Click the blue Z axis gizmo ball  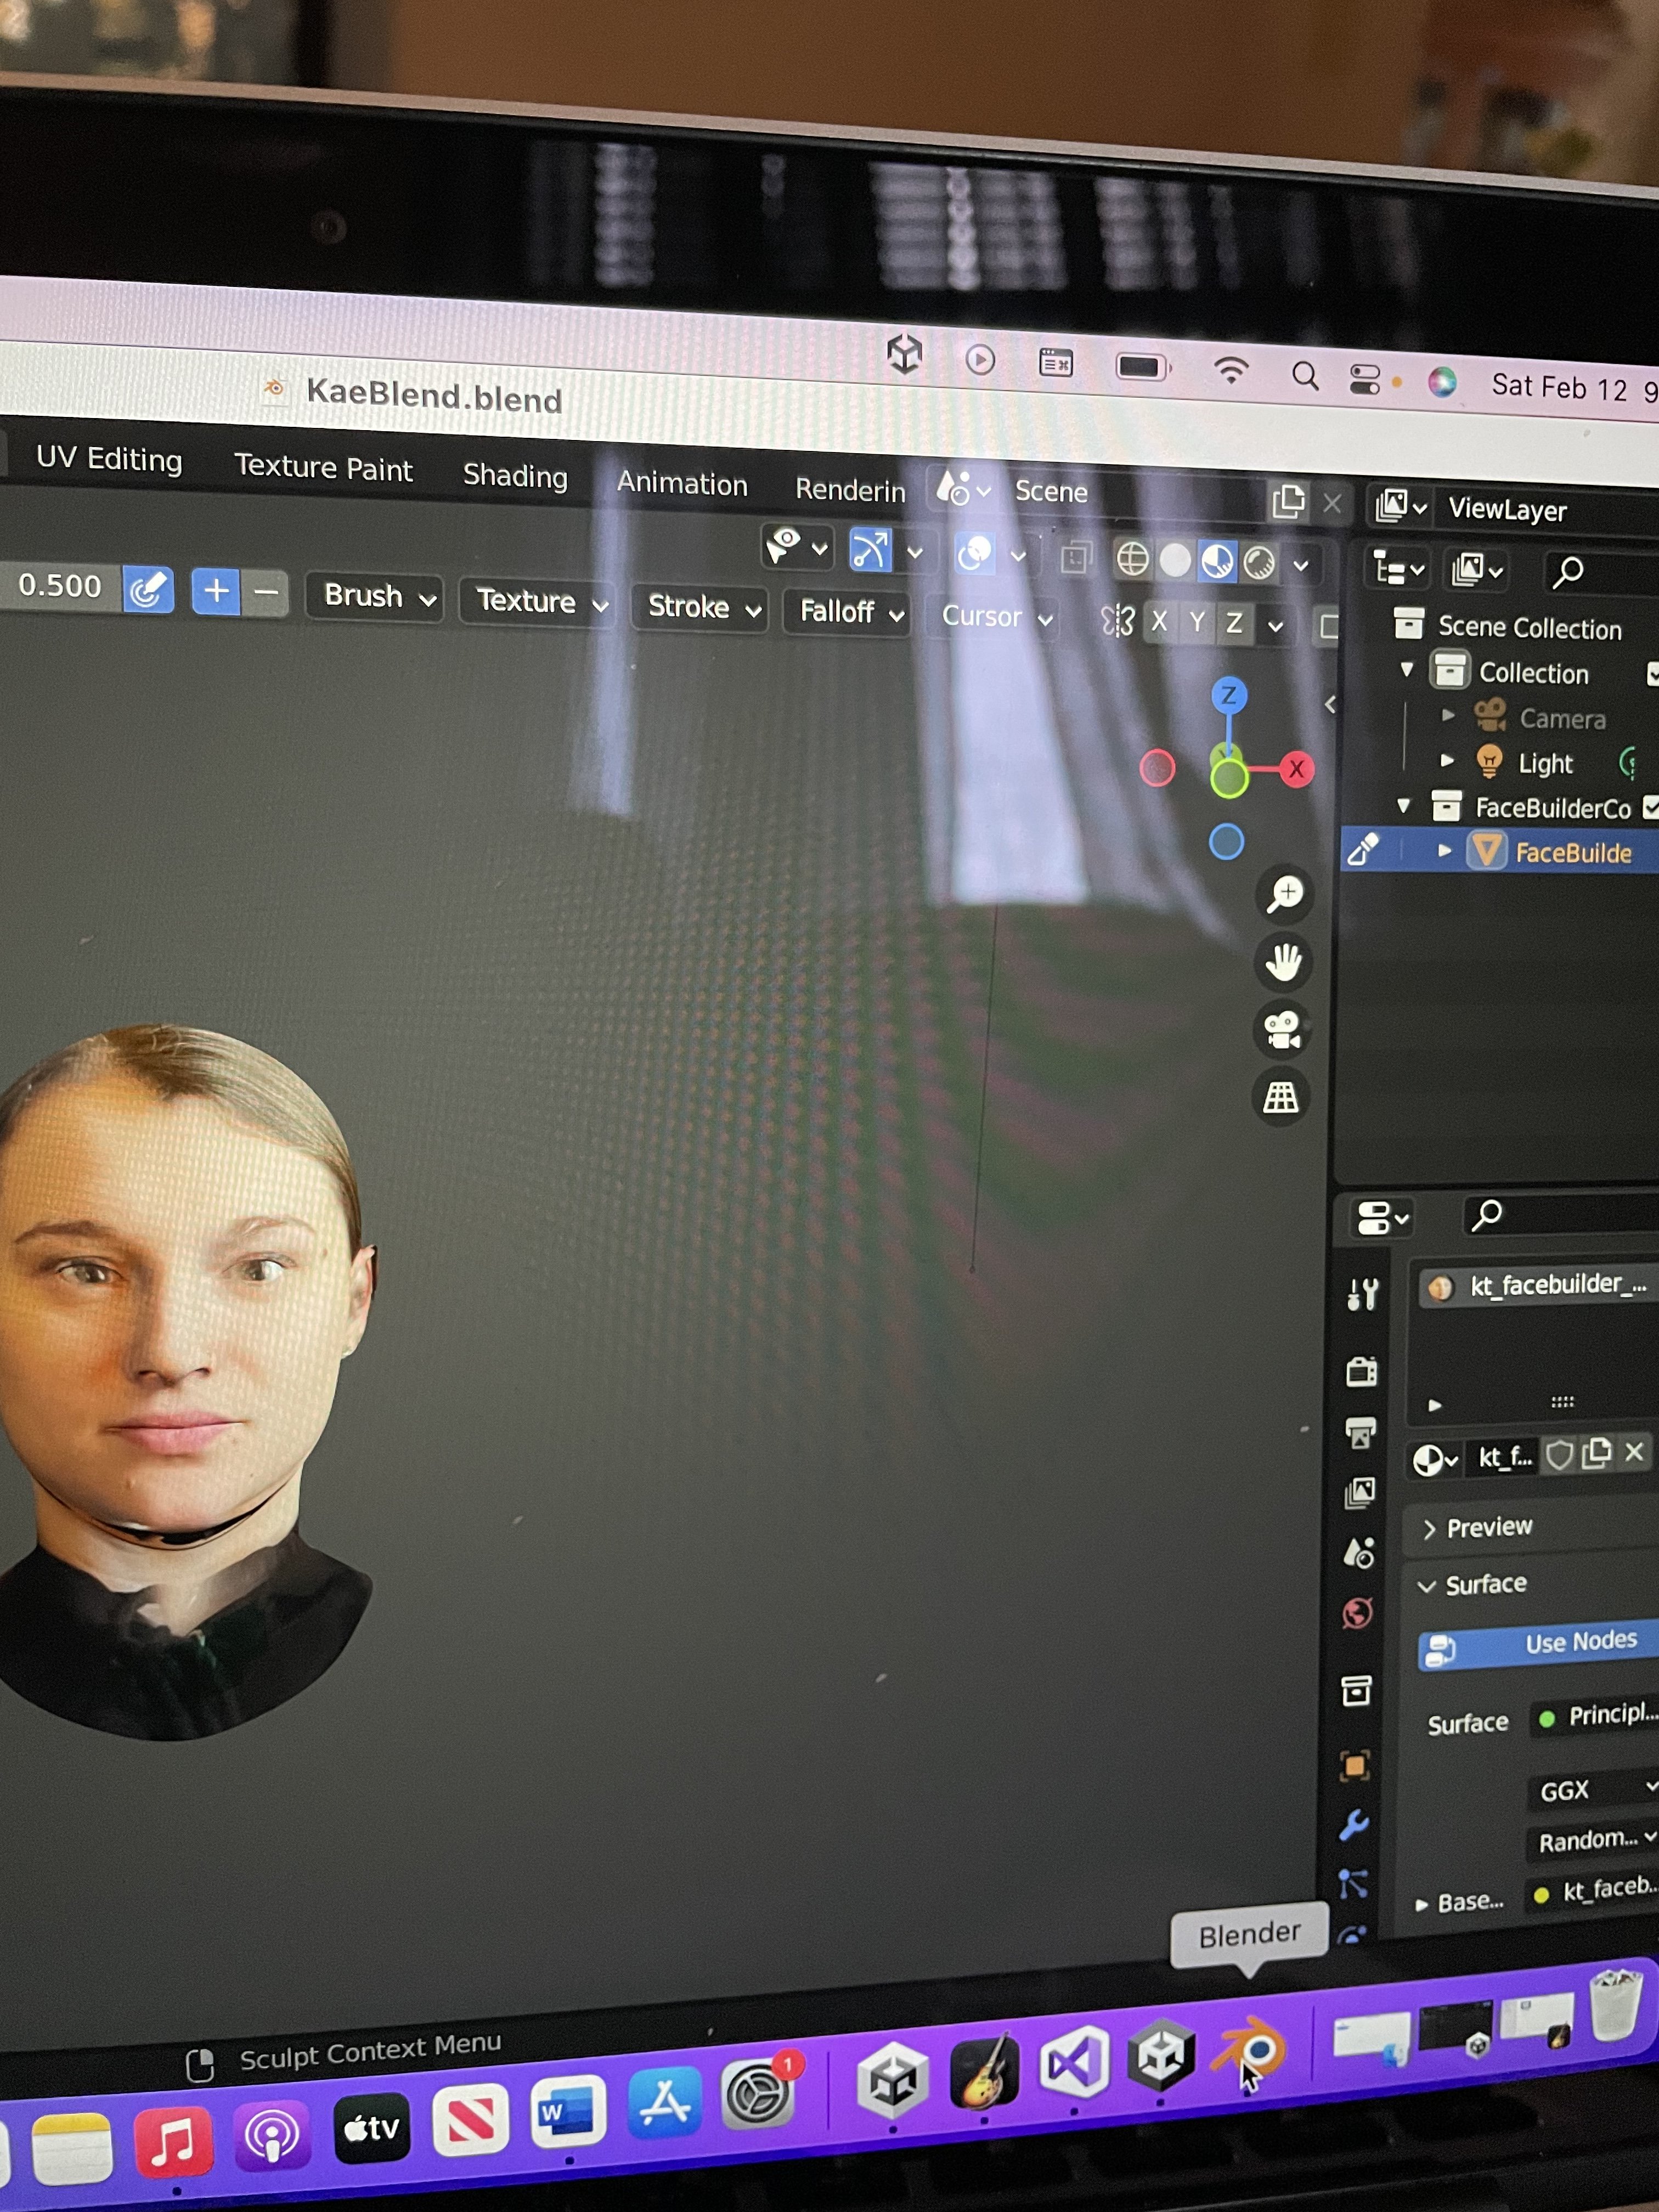(x=1229, y=695)
